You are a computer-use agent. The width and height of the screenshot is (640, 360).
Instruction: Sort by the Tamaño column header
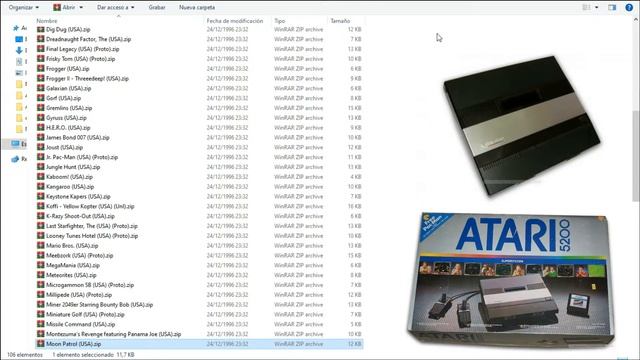340,21
